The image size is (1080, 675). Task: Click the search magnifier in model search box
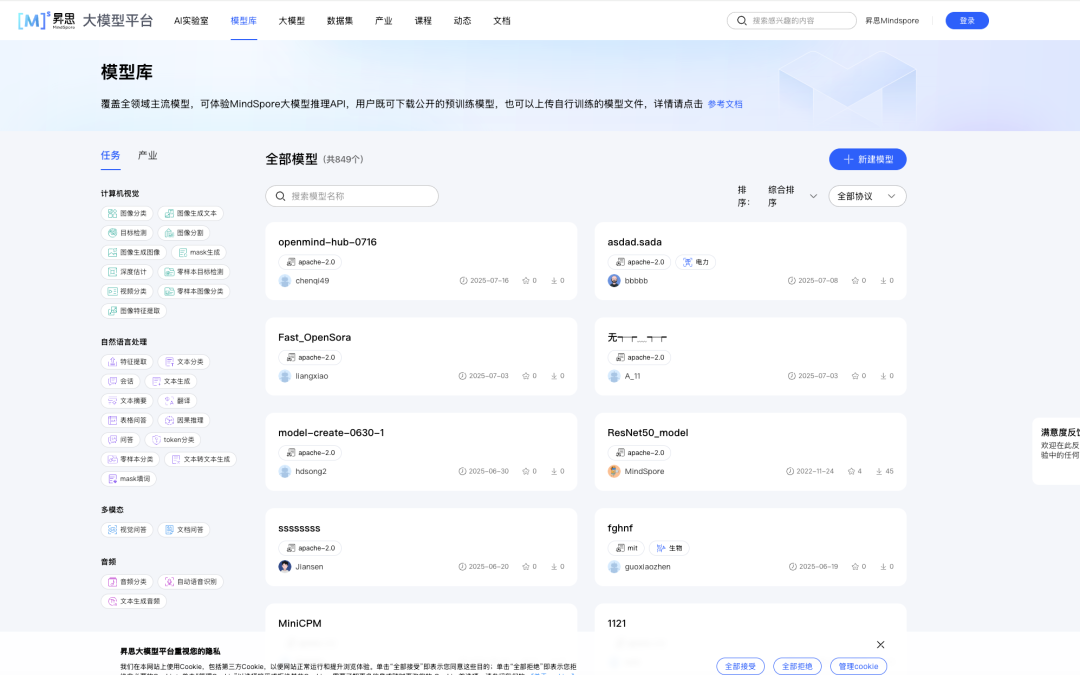coord(280,195)
